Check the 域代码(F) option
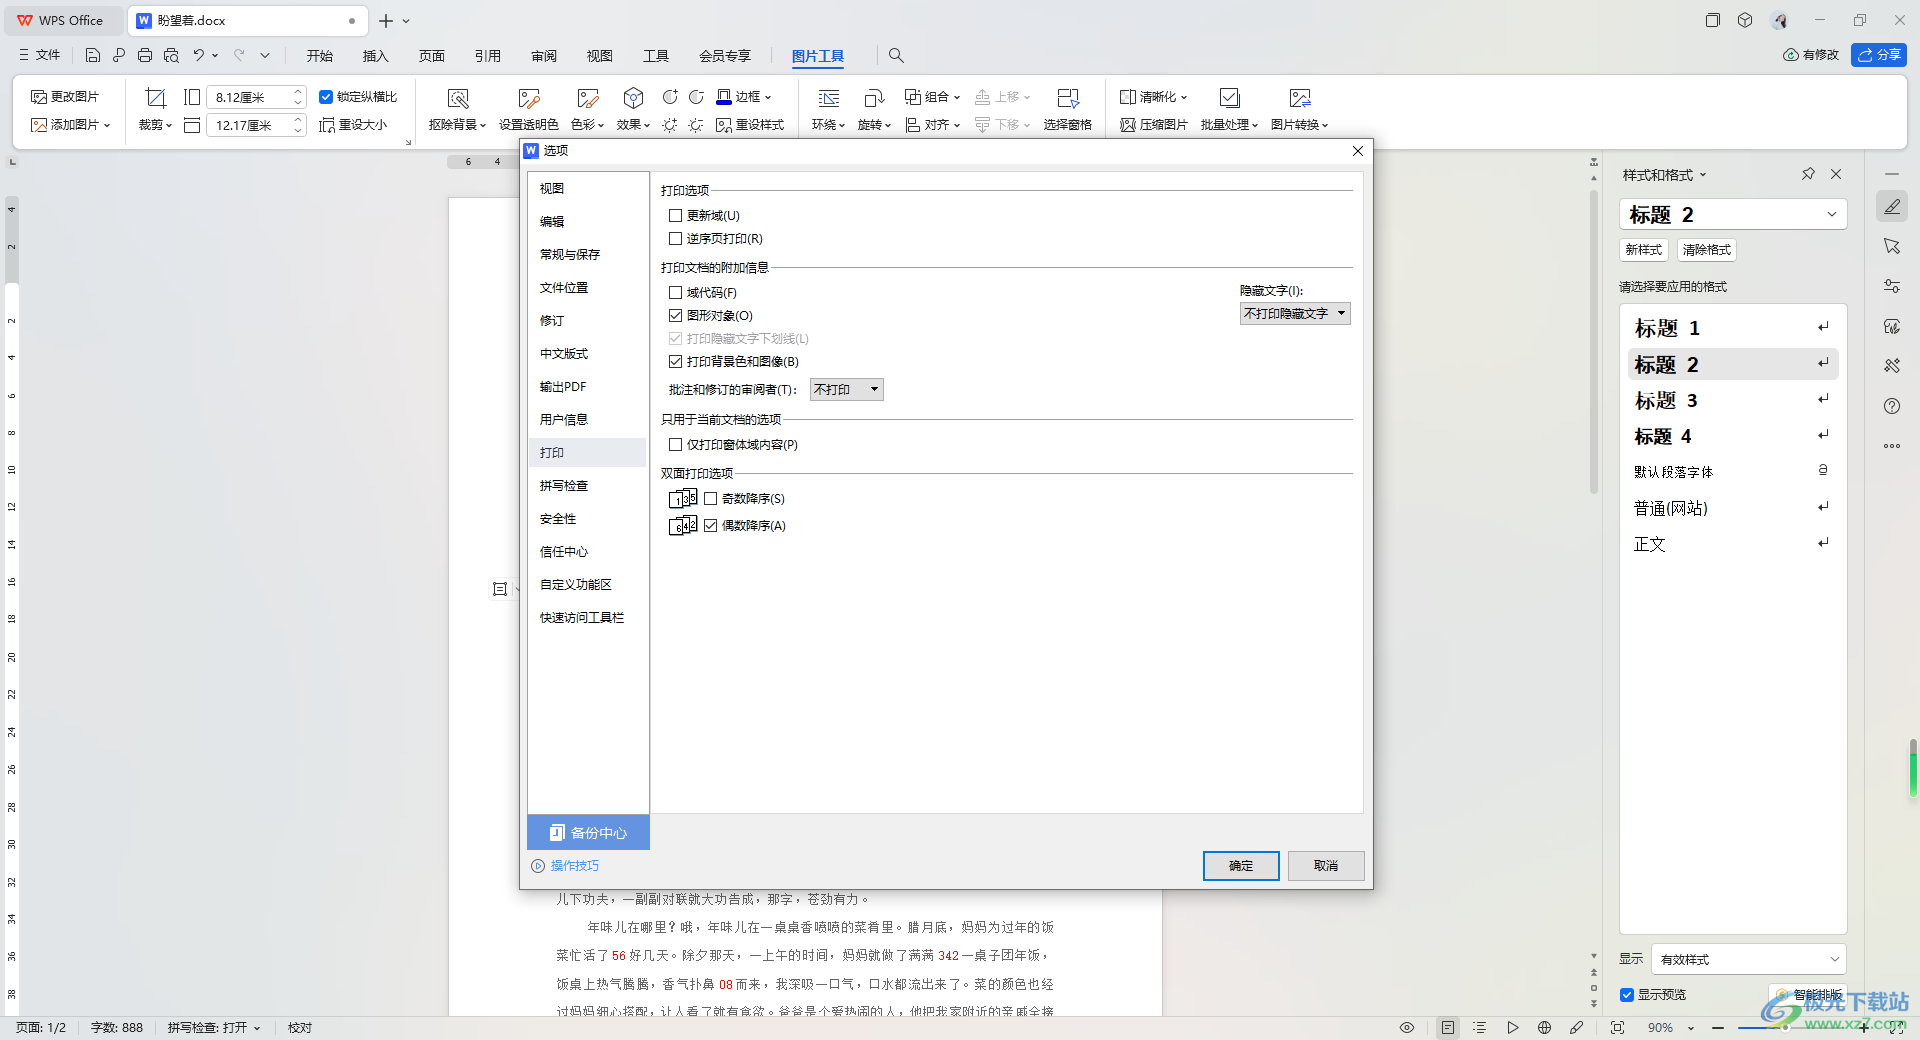Image resolution: width=1920 pixels, height=1040 pixels. point(676,293)
